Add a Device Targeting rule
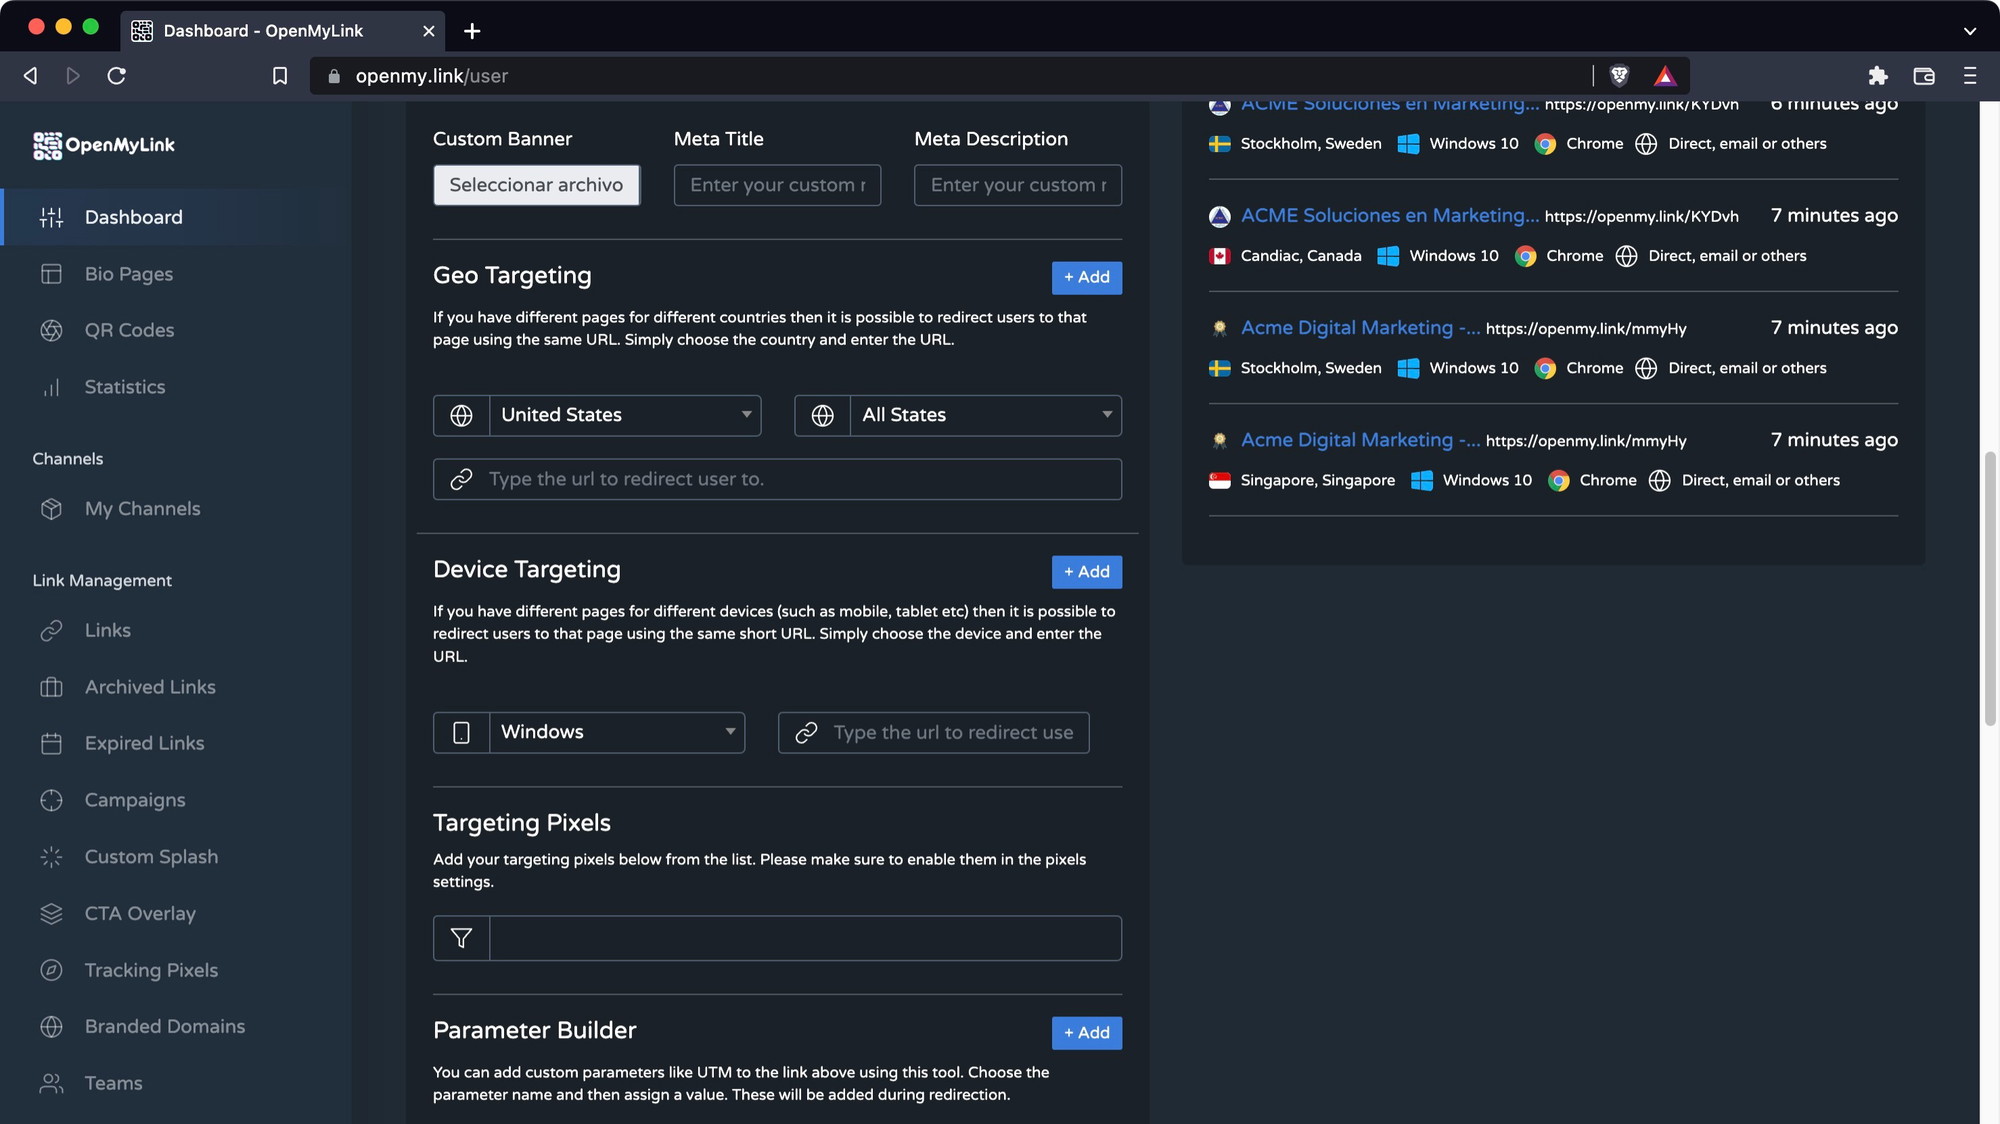This screenshot has width=2000, height=1124. click(1086, 571)
